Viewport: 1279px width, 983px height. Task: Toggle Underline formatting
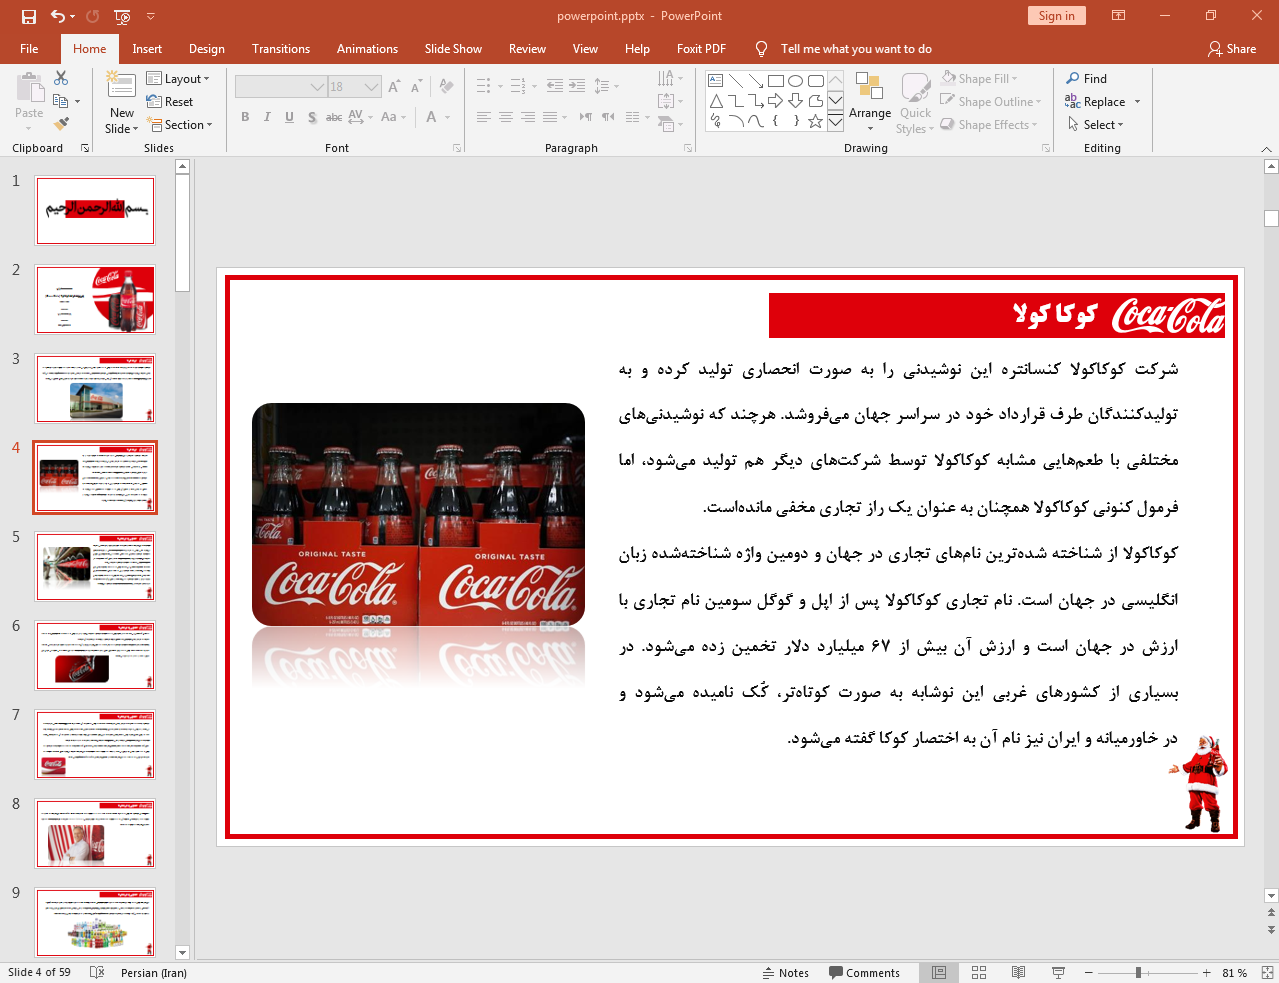(x=289, y=117)
